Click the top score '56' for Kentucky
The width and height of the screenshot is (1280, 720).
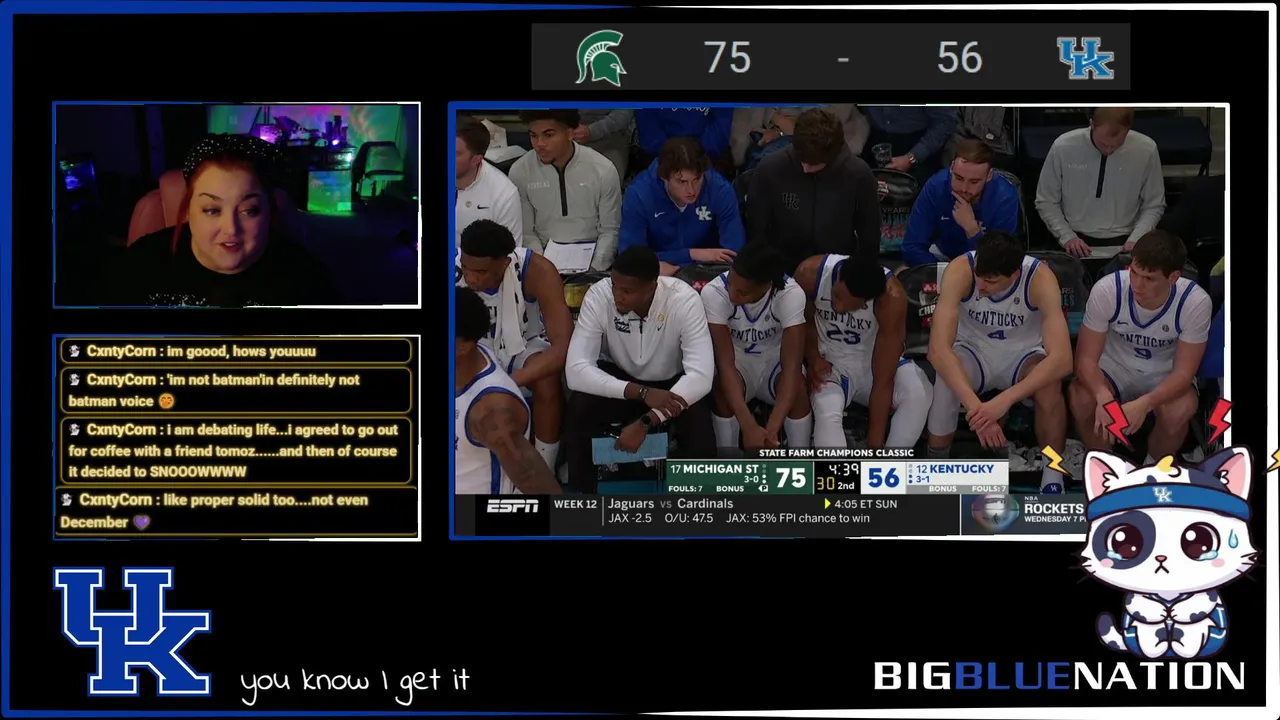coord(959,58)
